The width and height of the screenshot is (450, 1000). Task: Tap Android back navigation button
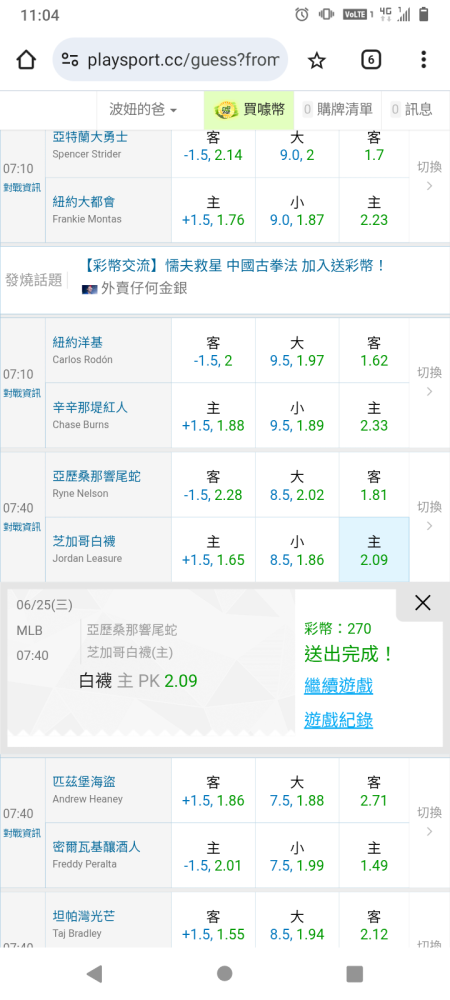point(94,973)
